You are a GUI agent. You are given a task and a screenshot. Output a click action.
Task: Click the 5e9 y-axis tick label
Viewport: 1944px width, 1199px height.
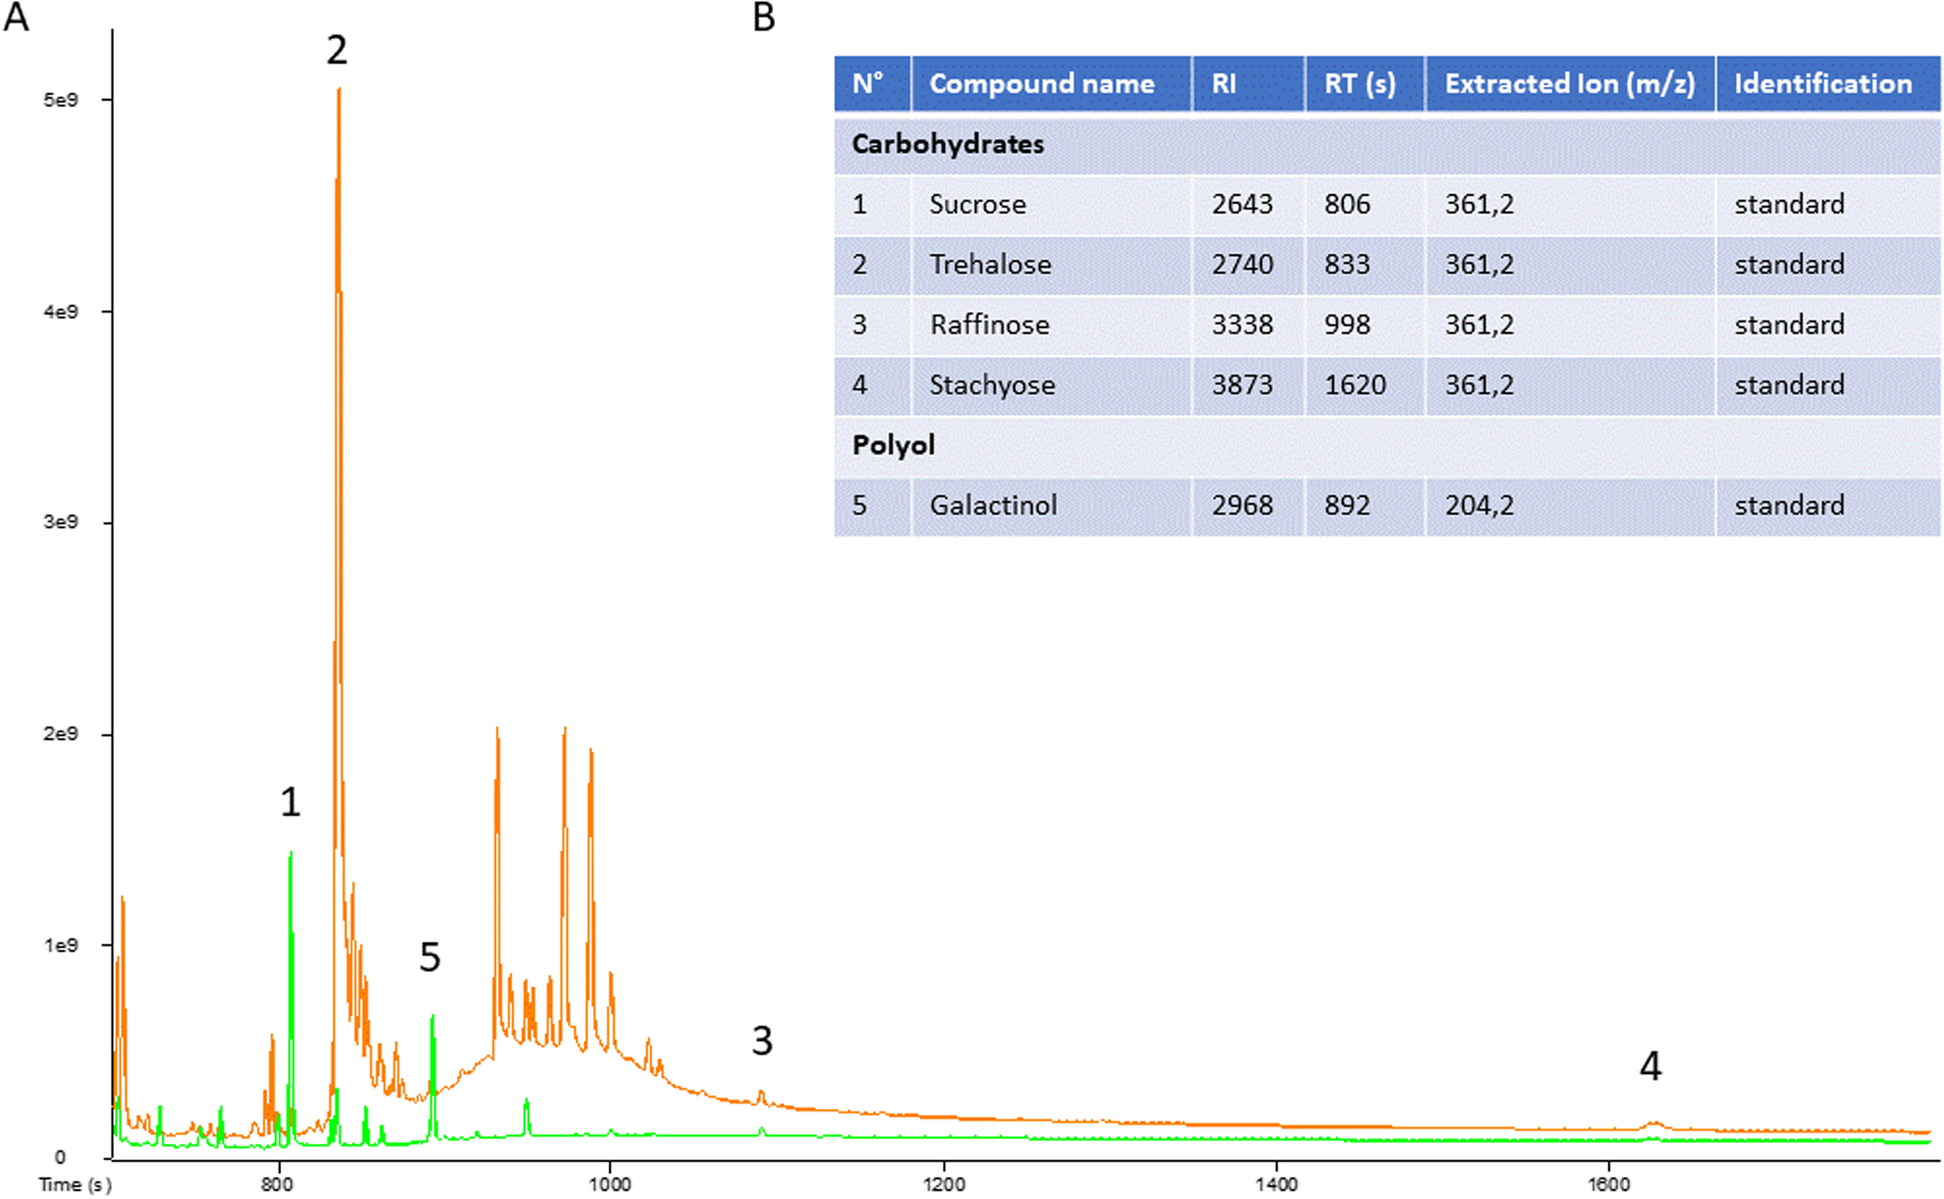(60, 100)
